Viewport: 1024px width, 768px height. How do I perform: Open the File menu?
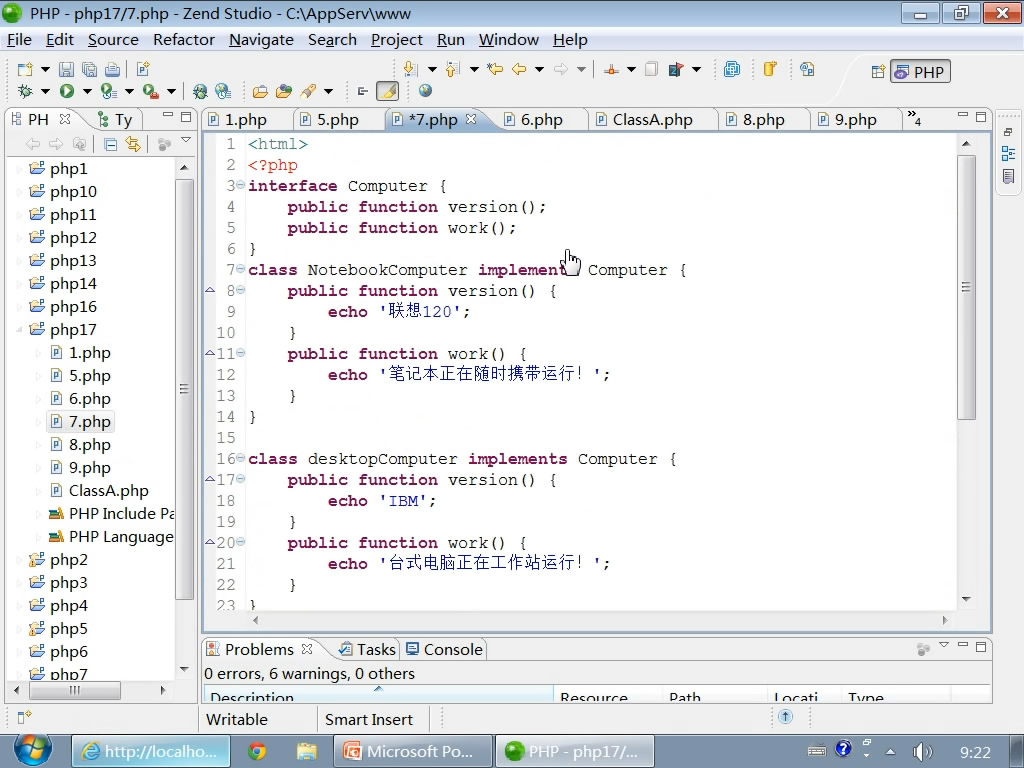pos(19,40)
